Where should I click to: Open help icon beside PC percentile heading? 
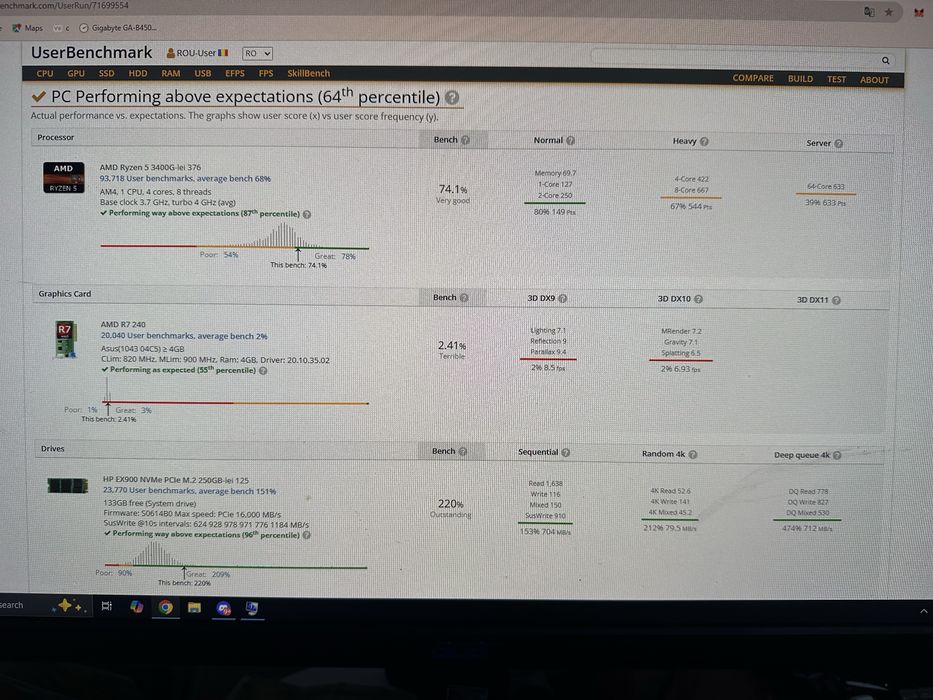452,98
